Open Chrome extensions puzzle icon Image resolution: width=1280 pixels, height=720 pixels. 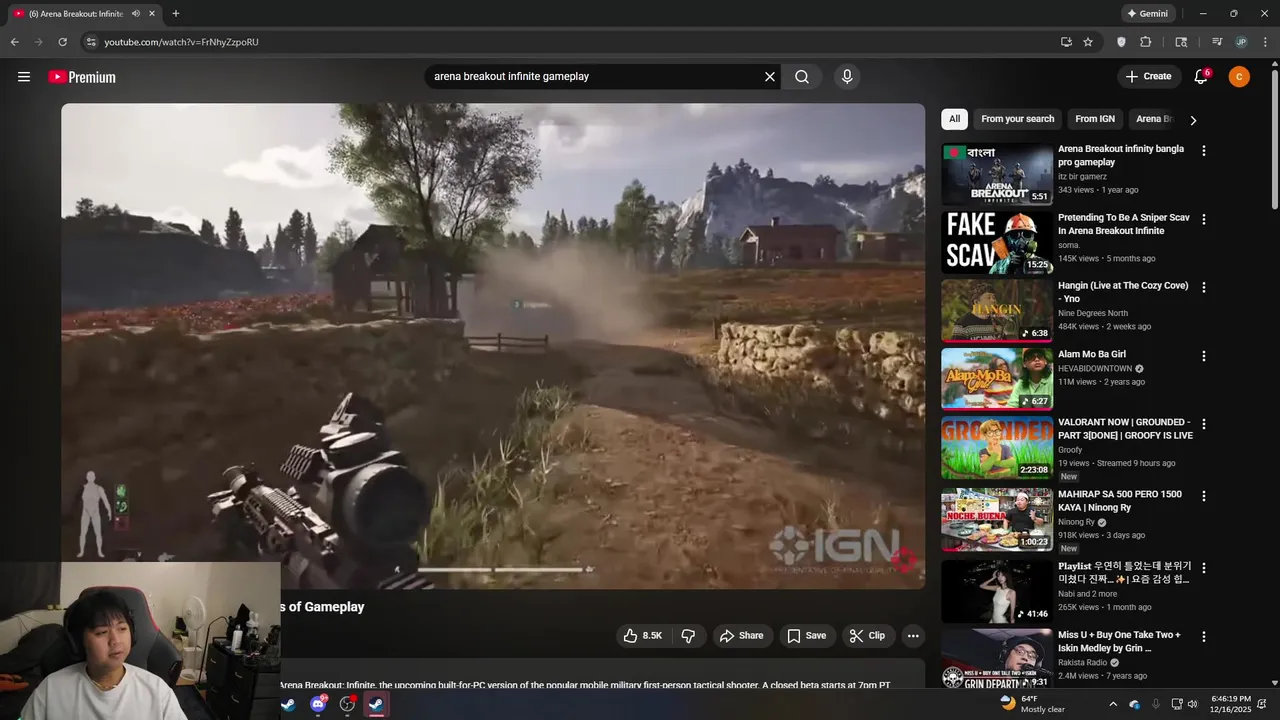click(x=1146, y=42)
